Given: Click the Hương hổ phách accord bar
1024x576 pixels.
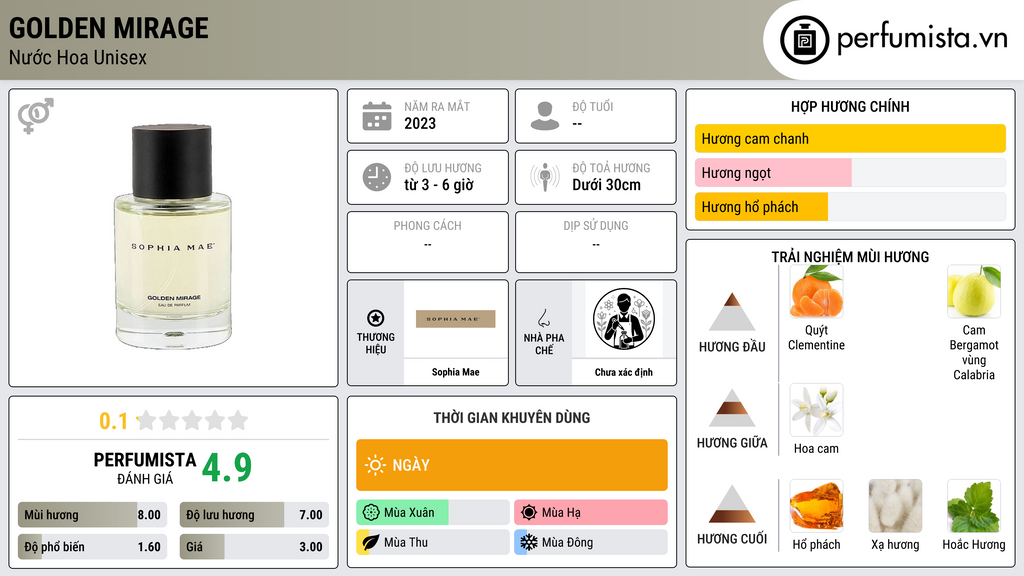Looking at the screenshot, I should [x=850, y=207].
